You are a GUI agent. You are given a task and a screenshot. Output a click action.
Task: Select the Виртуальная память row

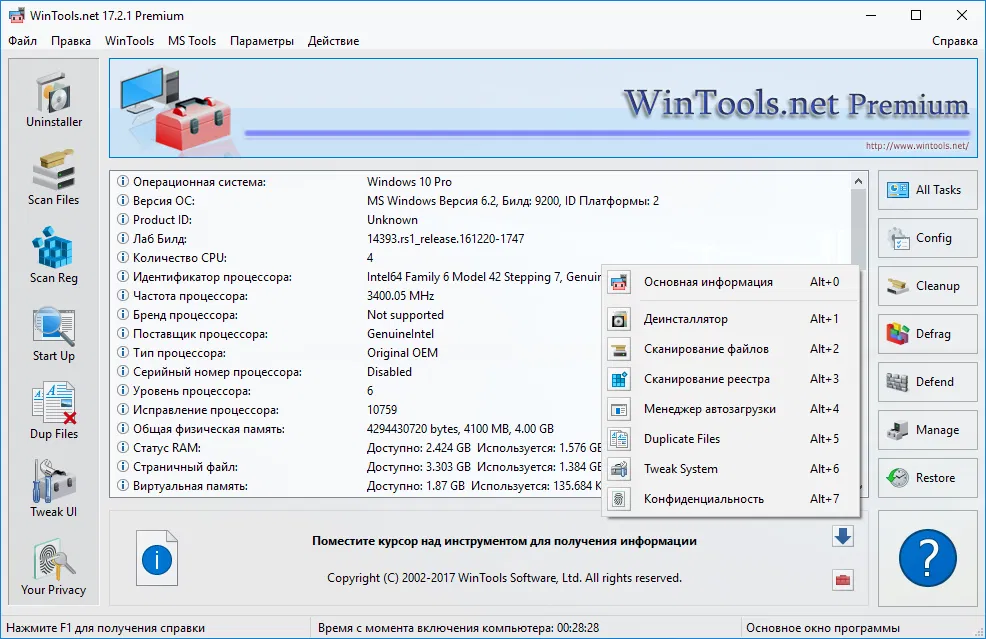[x=358, y=486]
